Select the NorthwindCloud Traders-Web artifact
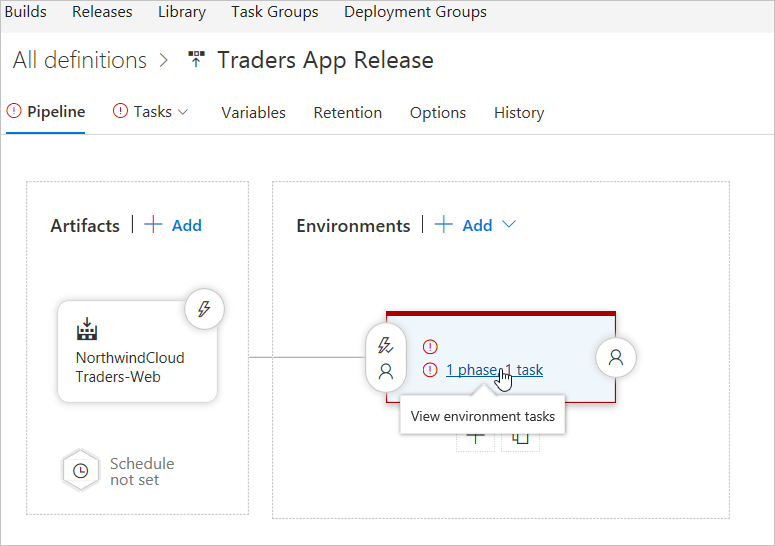Viewport: 775px width, 546px height. (x=137, y=351)
